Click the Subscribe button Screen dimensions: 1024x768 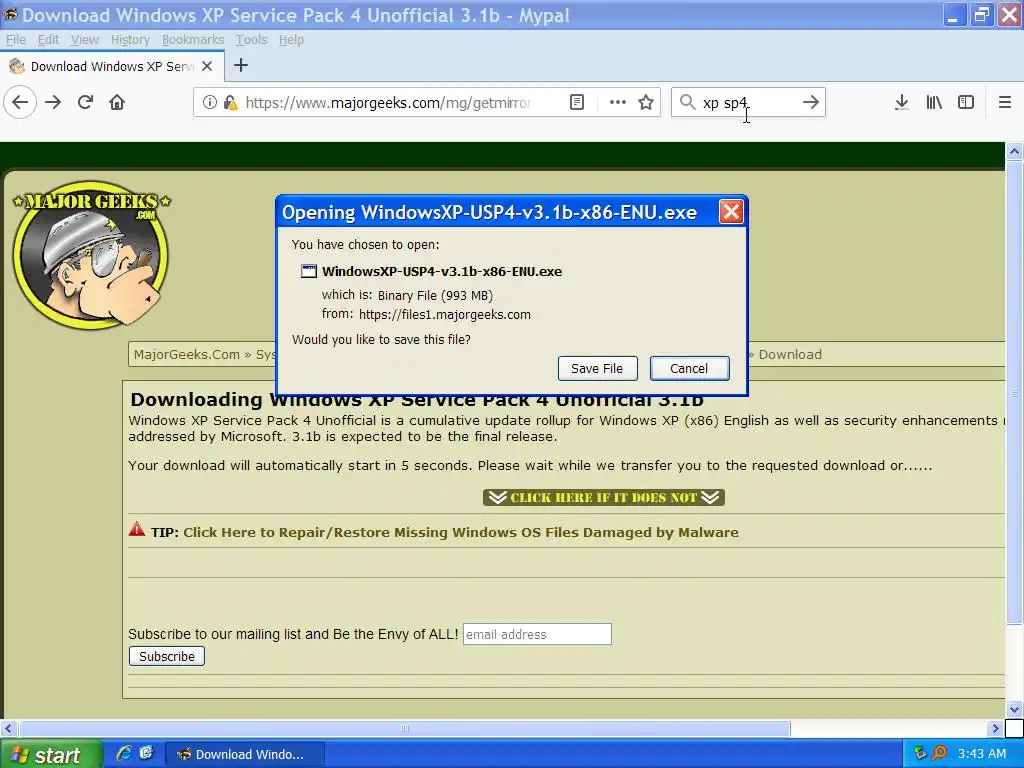[x=167, y=656]
